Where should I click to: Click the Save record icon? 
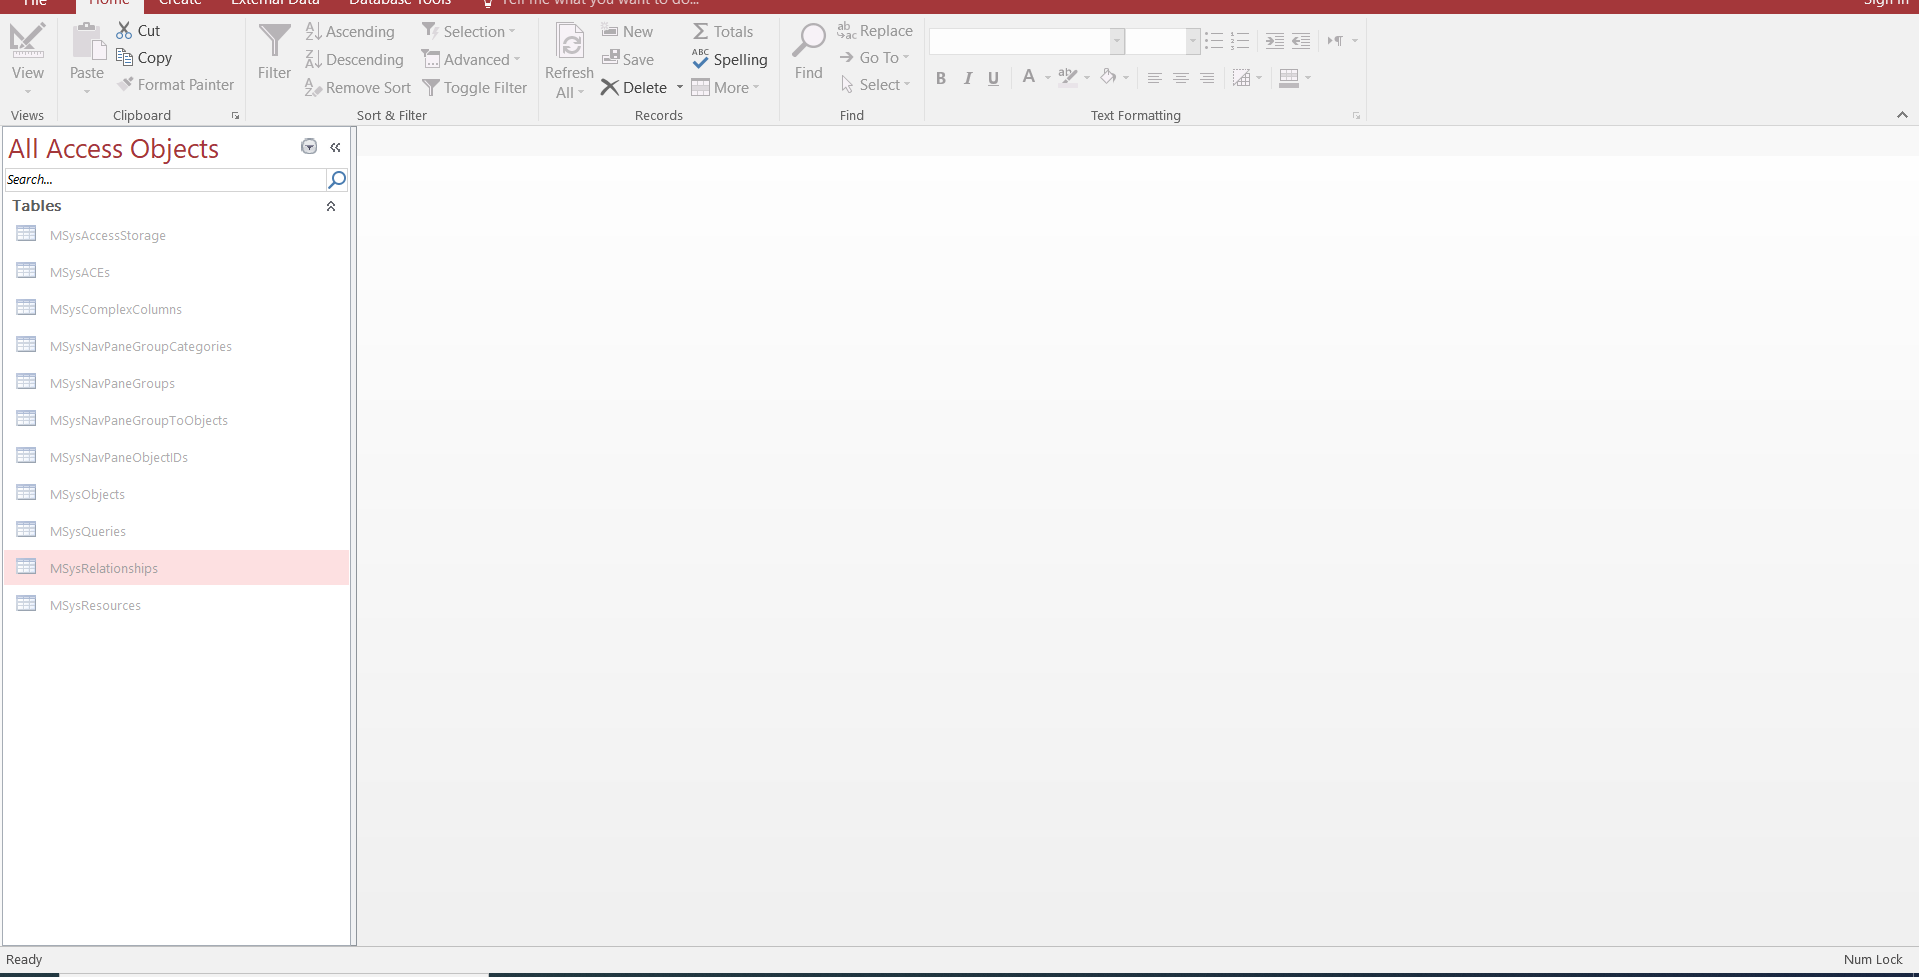pos(610,59)
